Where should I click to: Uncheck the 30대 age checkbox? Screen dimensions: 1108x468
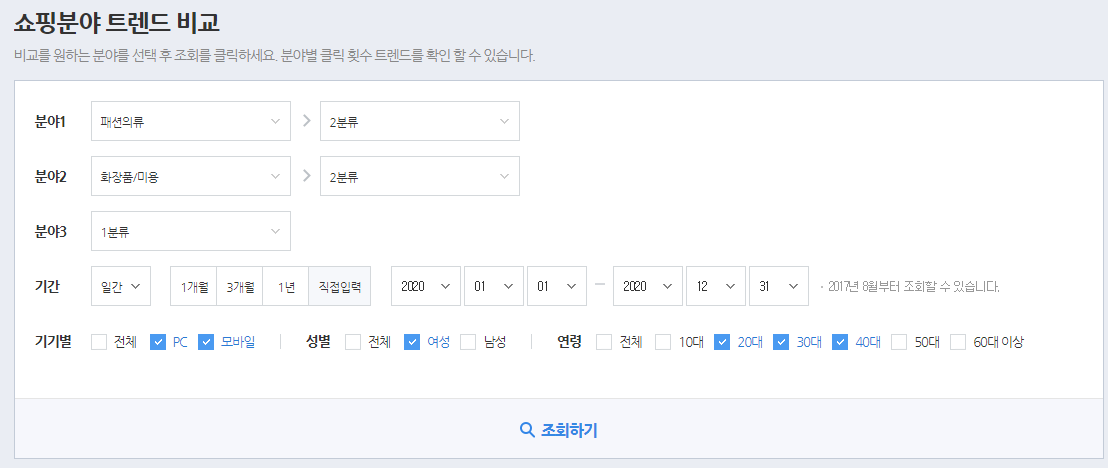point(781,342)
